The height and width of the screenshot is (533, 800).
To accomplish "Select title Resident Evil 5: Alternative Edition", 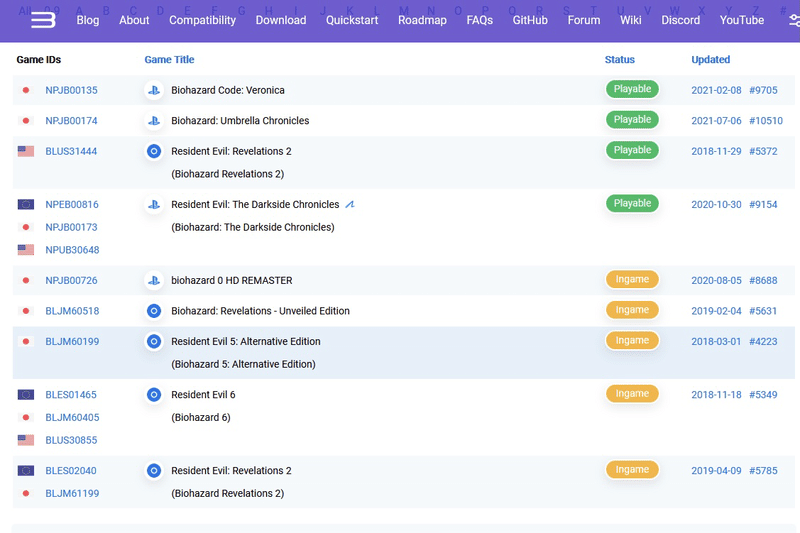I will [246, 342].
